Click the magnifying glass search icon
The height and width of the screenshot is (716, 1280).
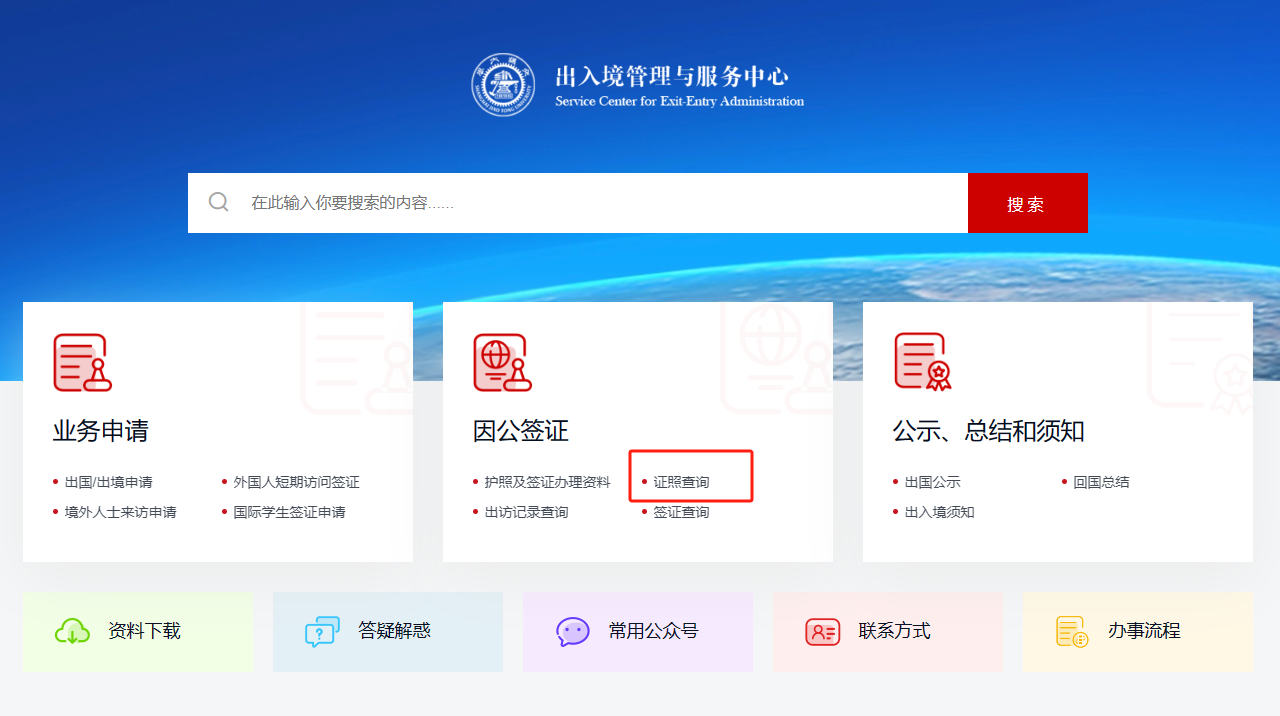coord(219,203)
